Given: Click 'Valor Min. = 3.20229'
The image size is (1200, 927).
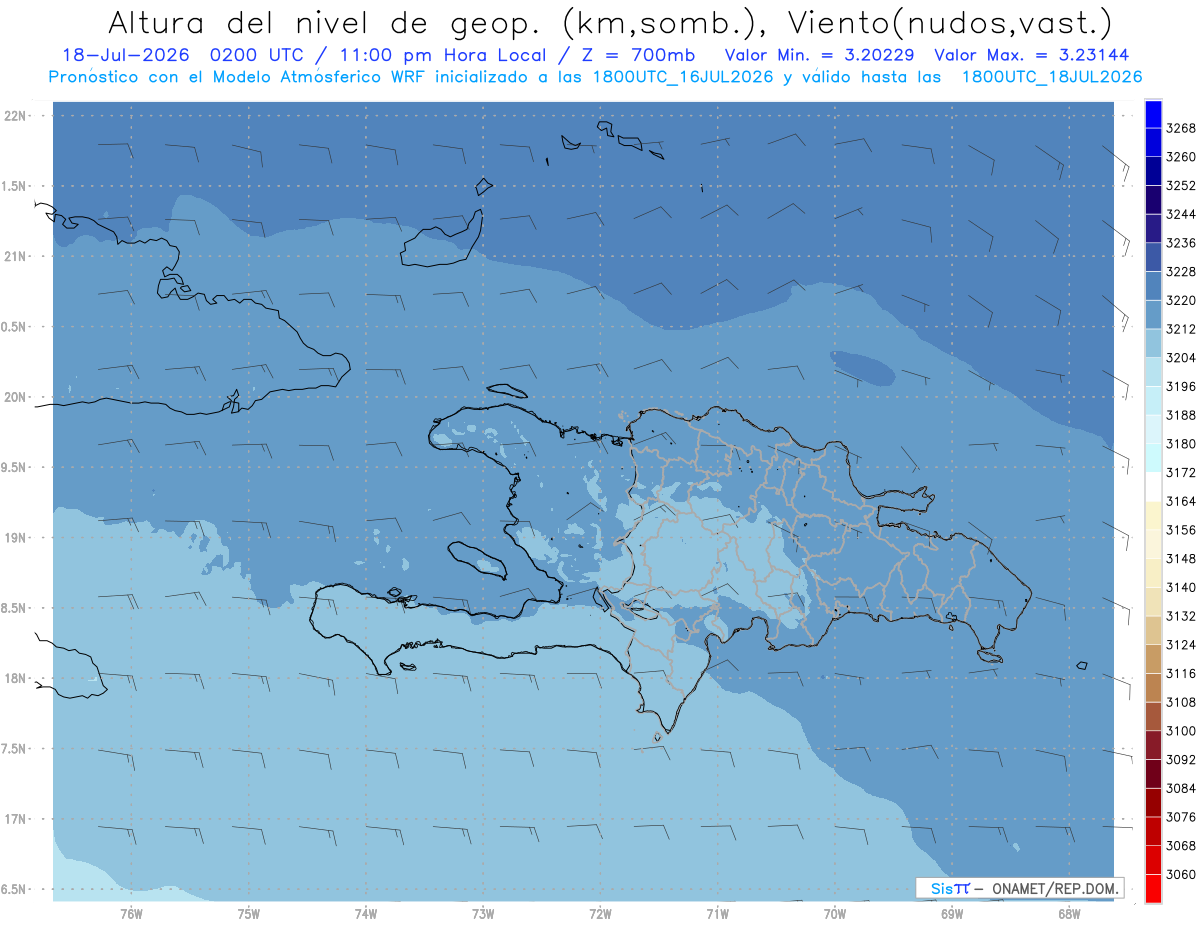Looking at the screenshot, I should [x=819, y=56].
